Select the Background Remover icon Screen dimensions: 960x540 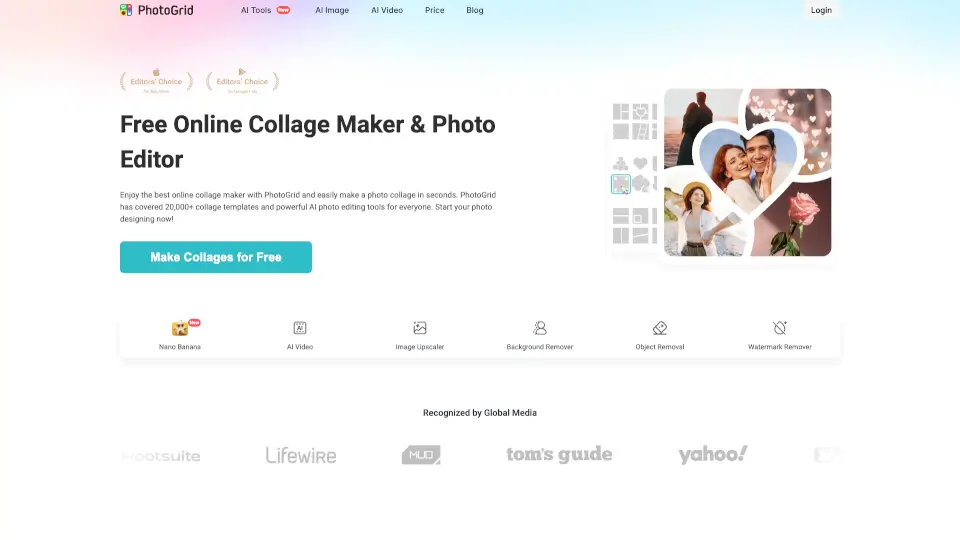pyautogui.click(x=539, y=328)
